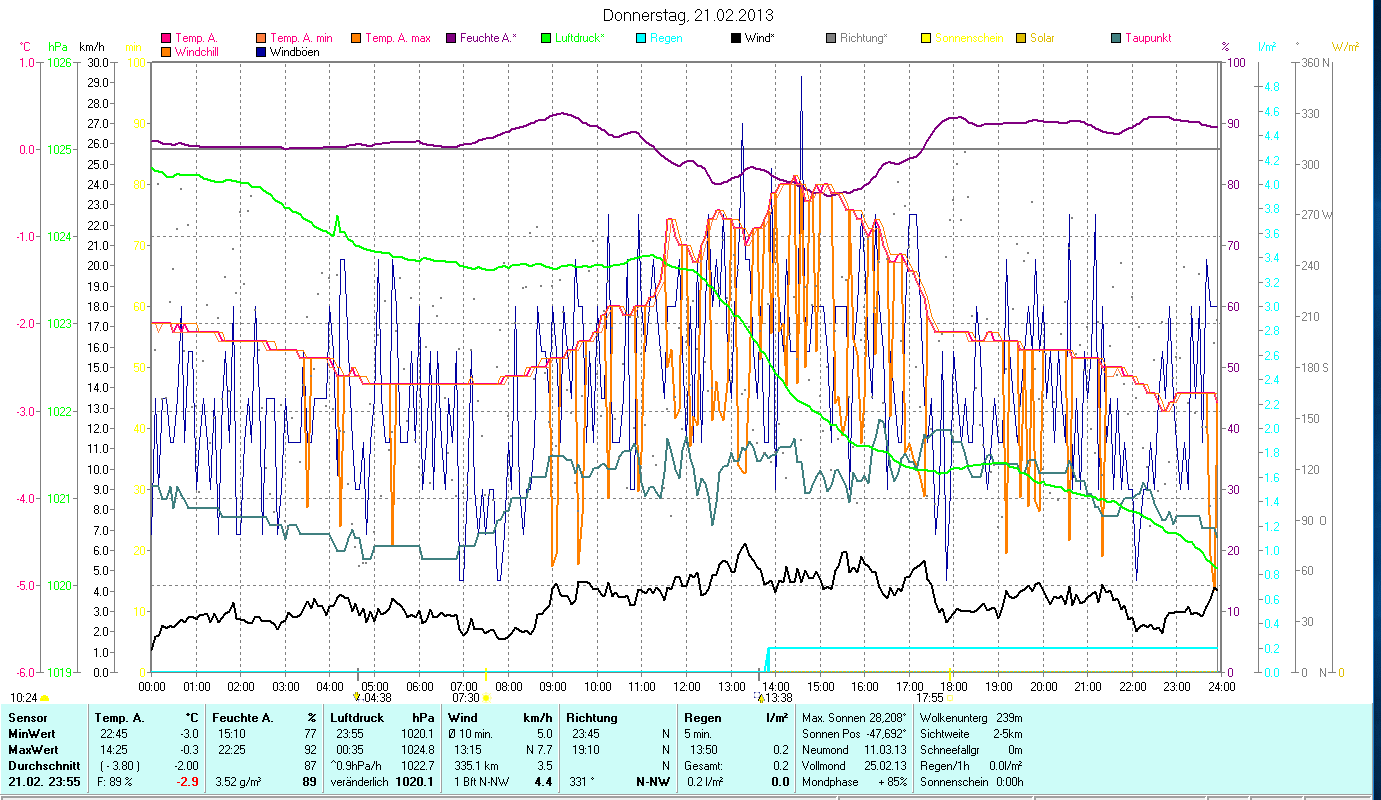Select the dark blue Windböen legend square

coord(261,51)
